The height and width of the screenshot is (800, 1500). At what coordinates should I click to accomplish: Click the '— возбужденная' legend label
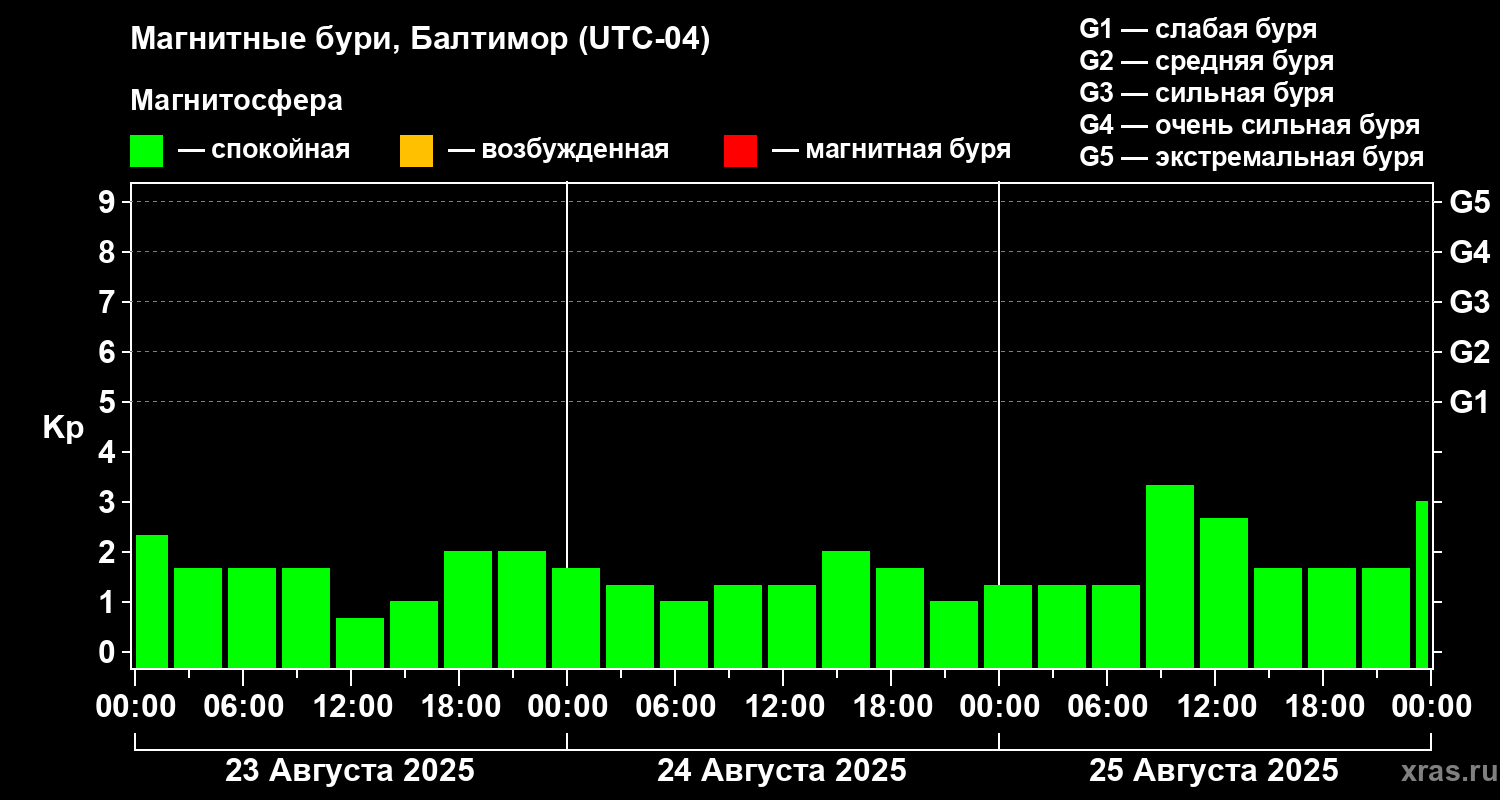click(558, 150)
